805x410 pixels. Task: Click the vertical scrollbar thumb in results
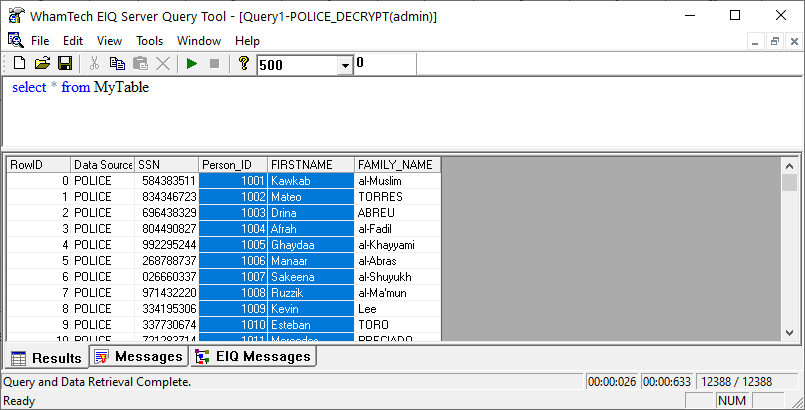click(790, 182)
